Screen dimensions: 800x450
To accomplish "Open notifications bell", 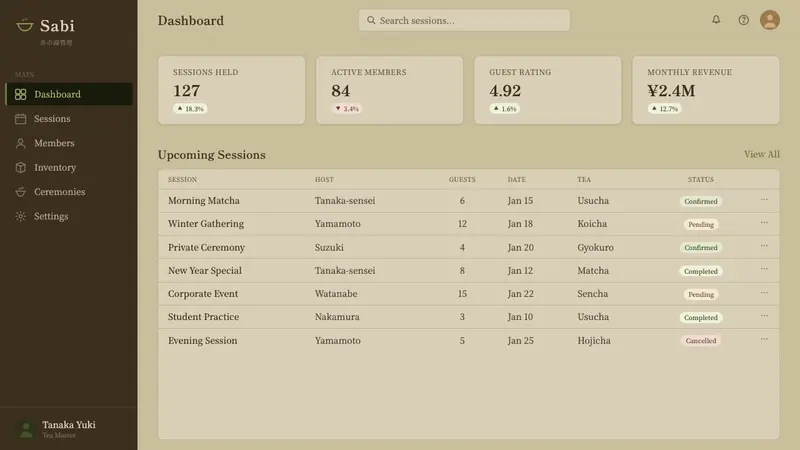I will pyautogui.click(x=716, y=19).
